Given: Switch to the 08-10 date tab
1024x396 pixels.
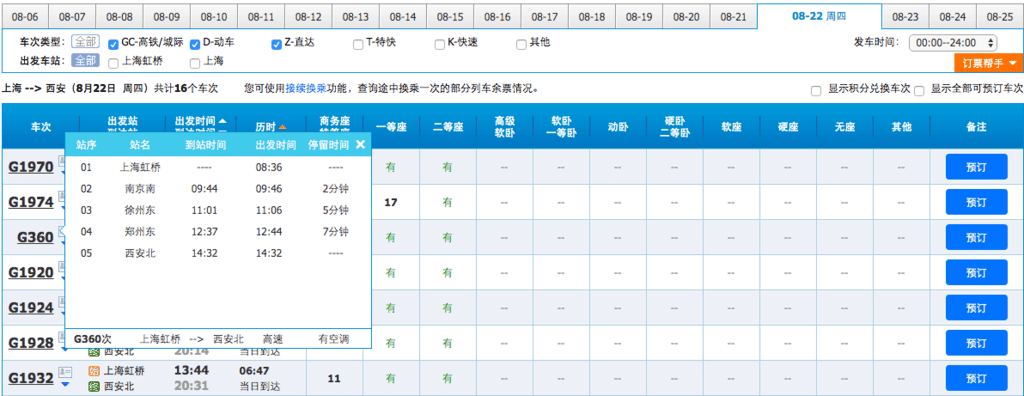Looking at the screenshot, I should [214, 16].
